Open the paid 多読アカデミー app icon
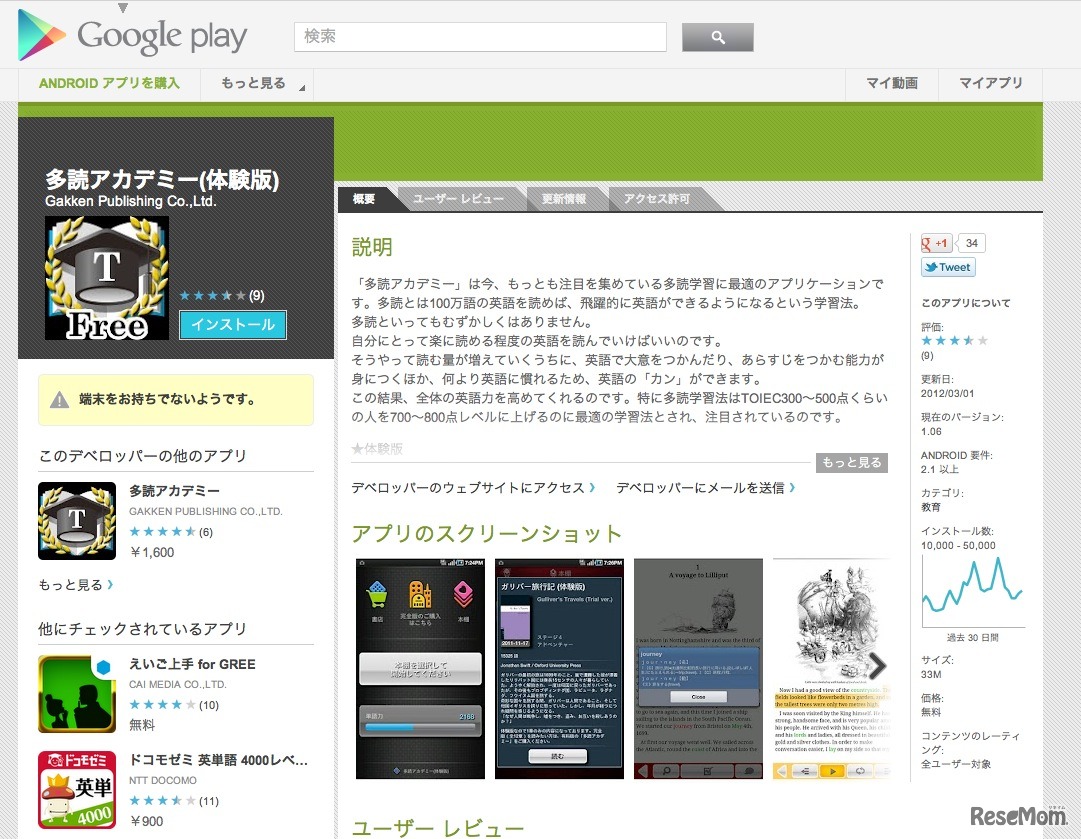 coord(77,520)
